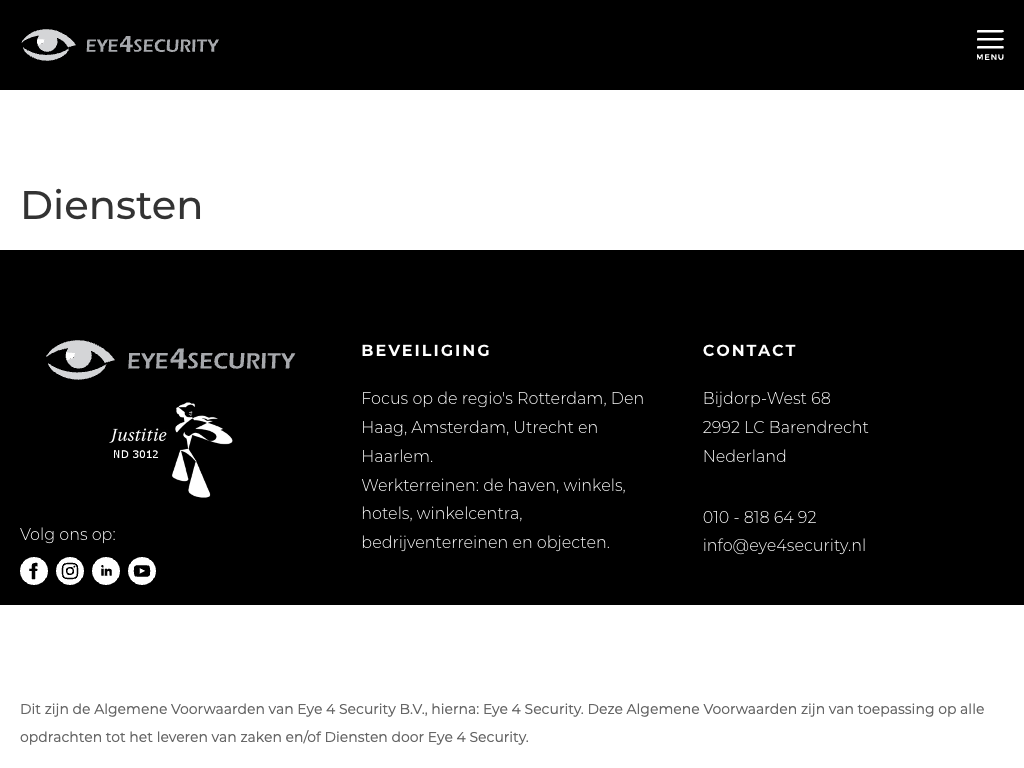Open the YouTube channel icon
This screenshot has width=1024, height=768.
(142, 571)
